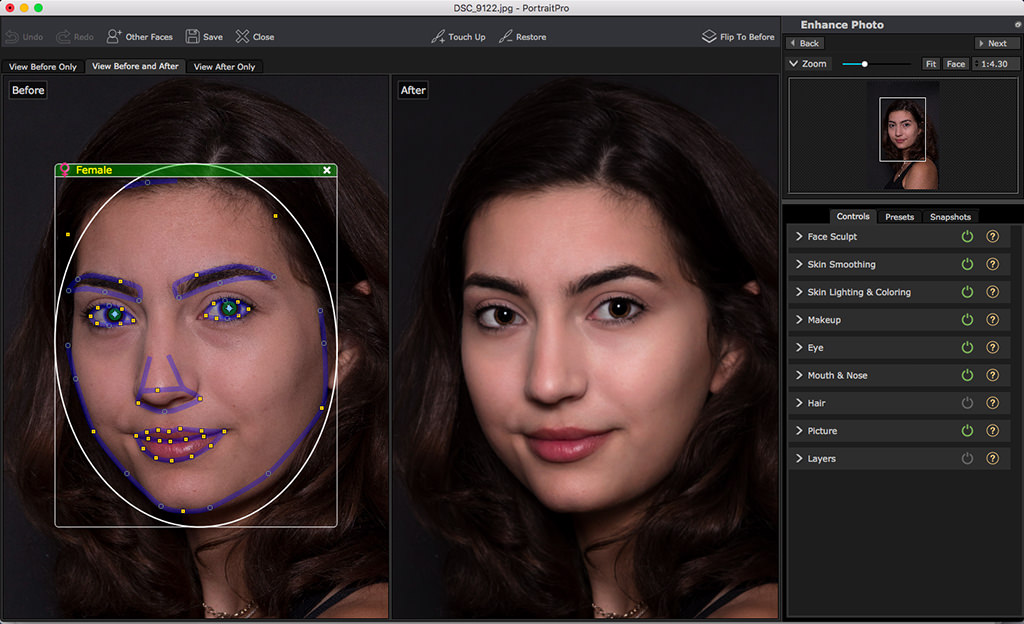The width and height of the screenshot is (1024, 624).
Task: Switch to View Before and After tab
Action: point(135,66)
